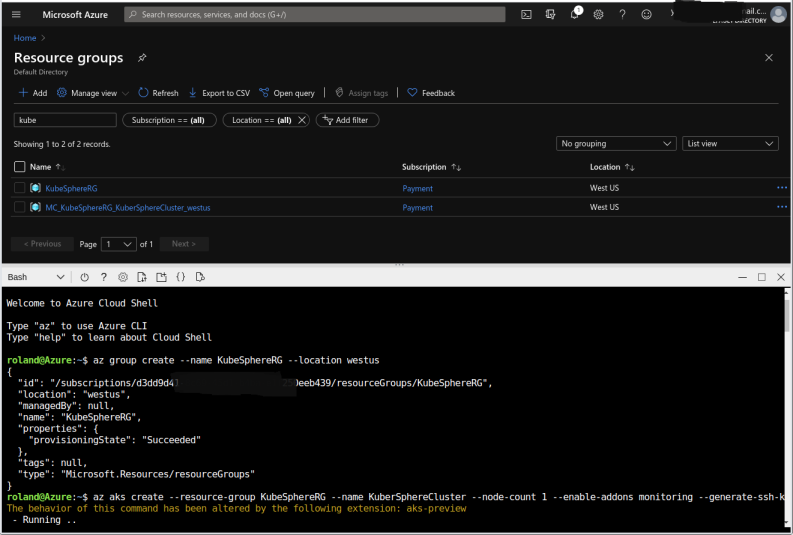The height and width of the screenshot is (535, 793).
Task: Pin the Resource groups page
Action: (x=142, y=58)
